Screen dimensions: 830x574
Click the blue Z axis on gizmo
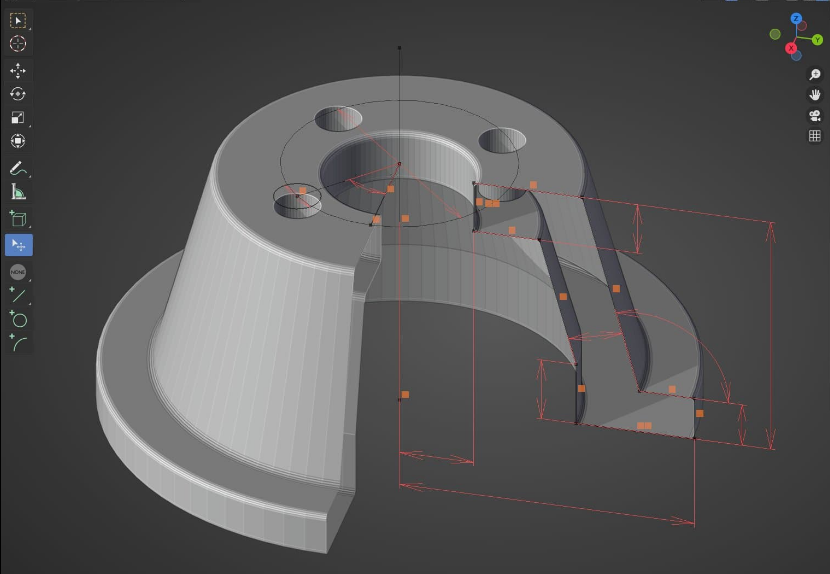tap(796, 19)
